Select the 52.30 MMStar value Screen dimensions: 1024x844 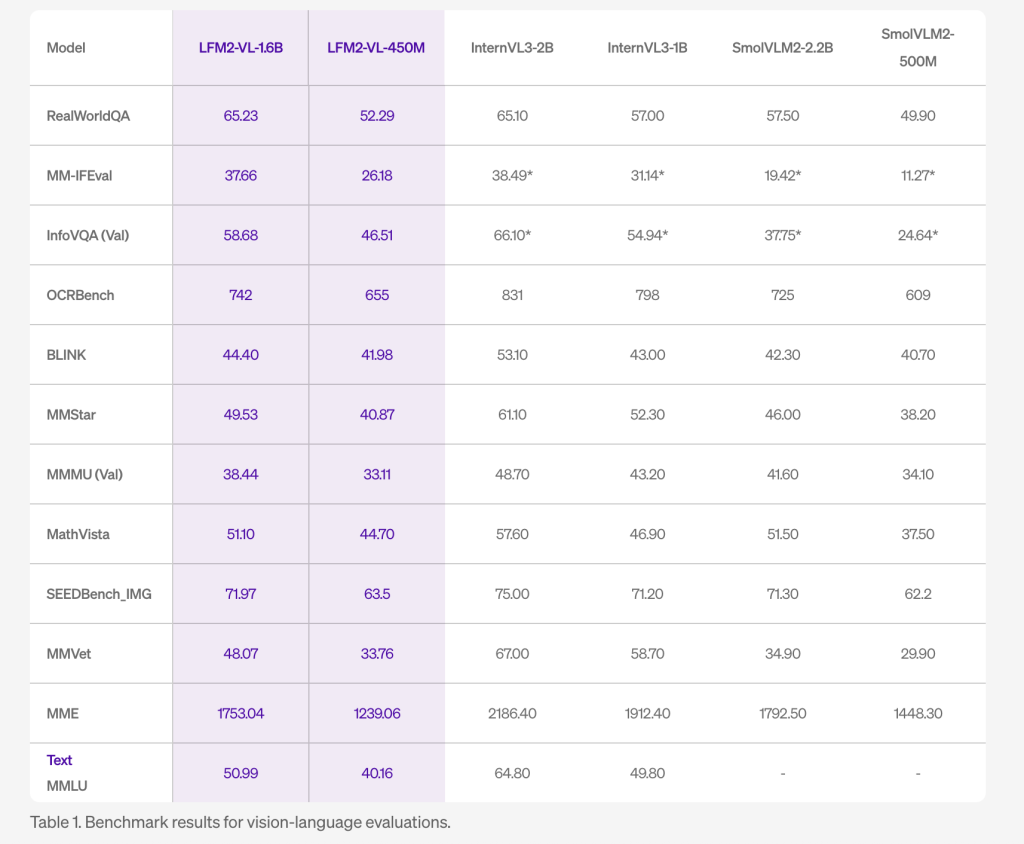(647, 415)
